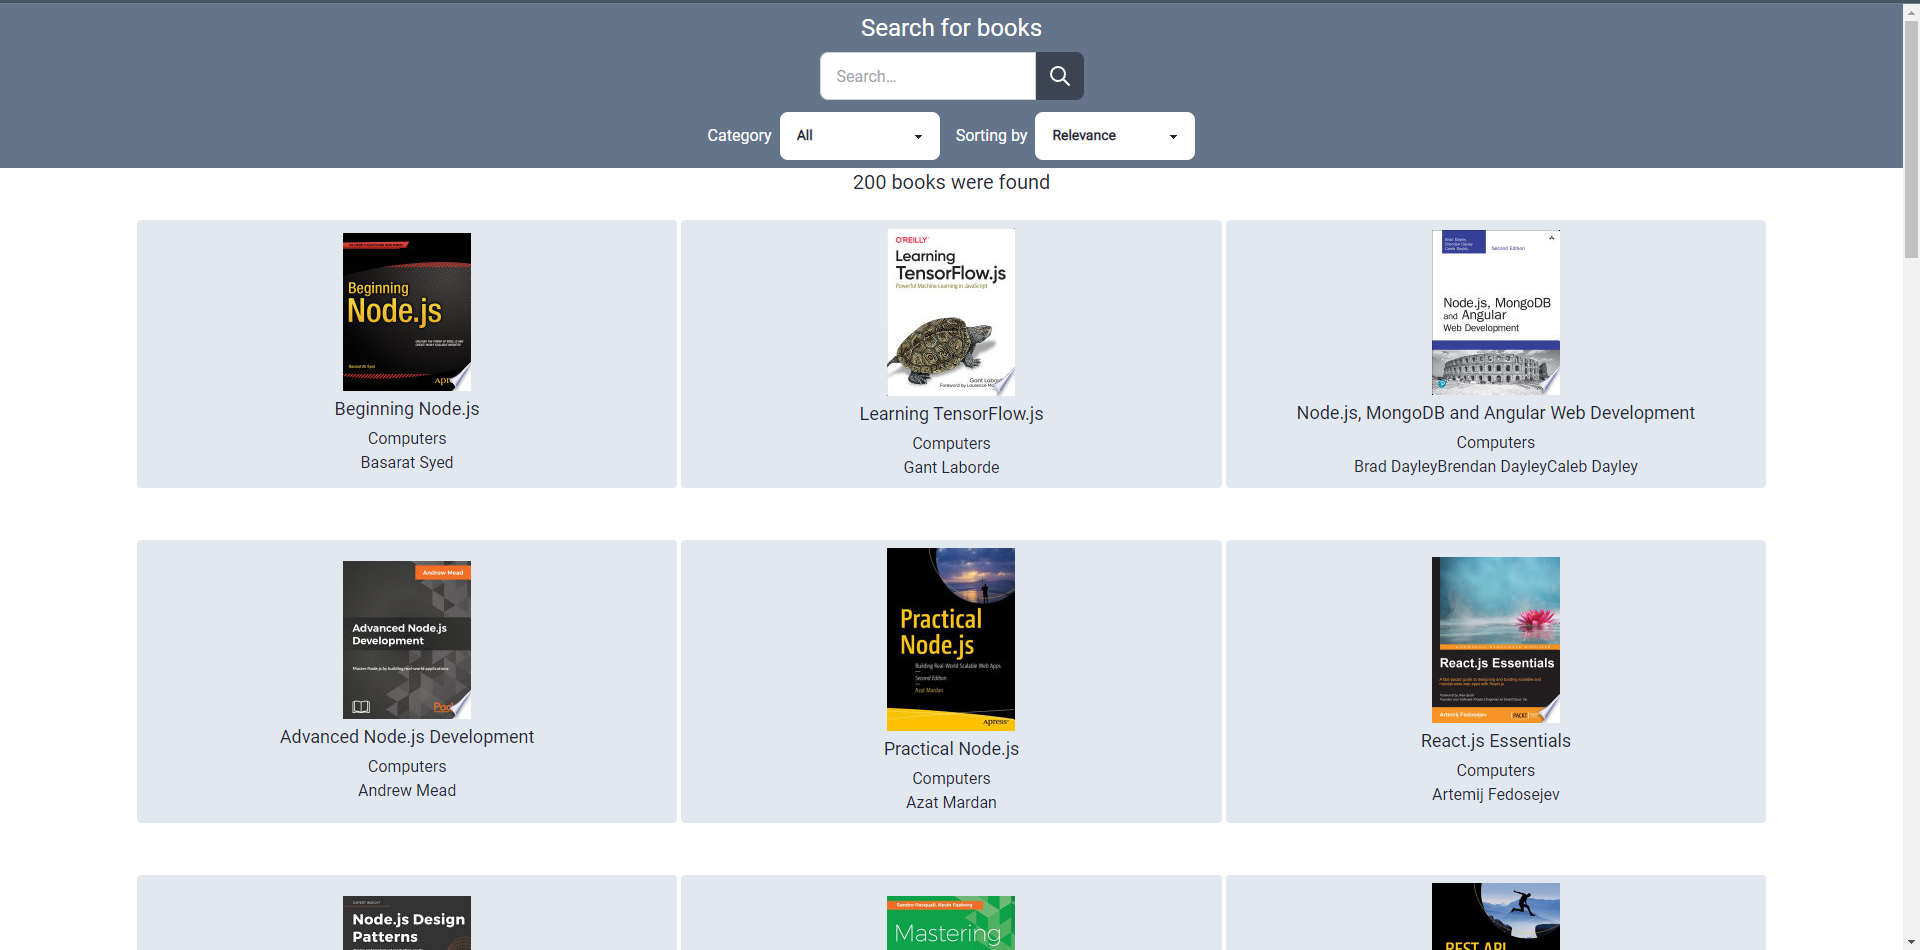Click the magnifying glass search icon
This screenshot has height=950, width=1920.
1059,76
